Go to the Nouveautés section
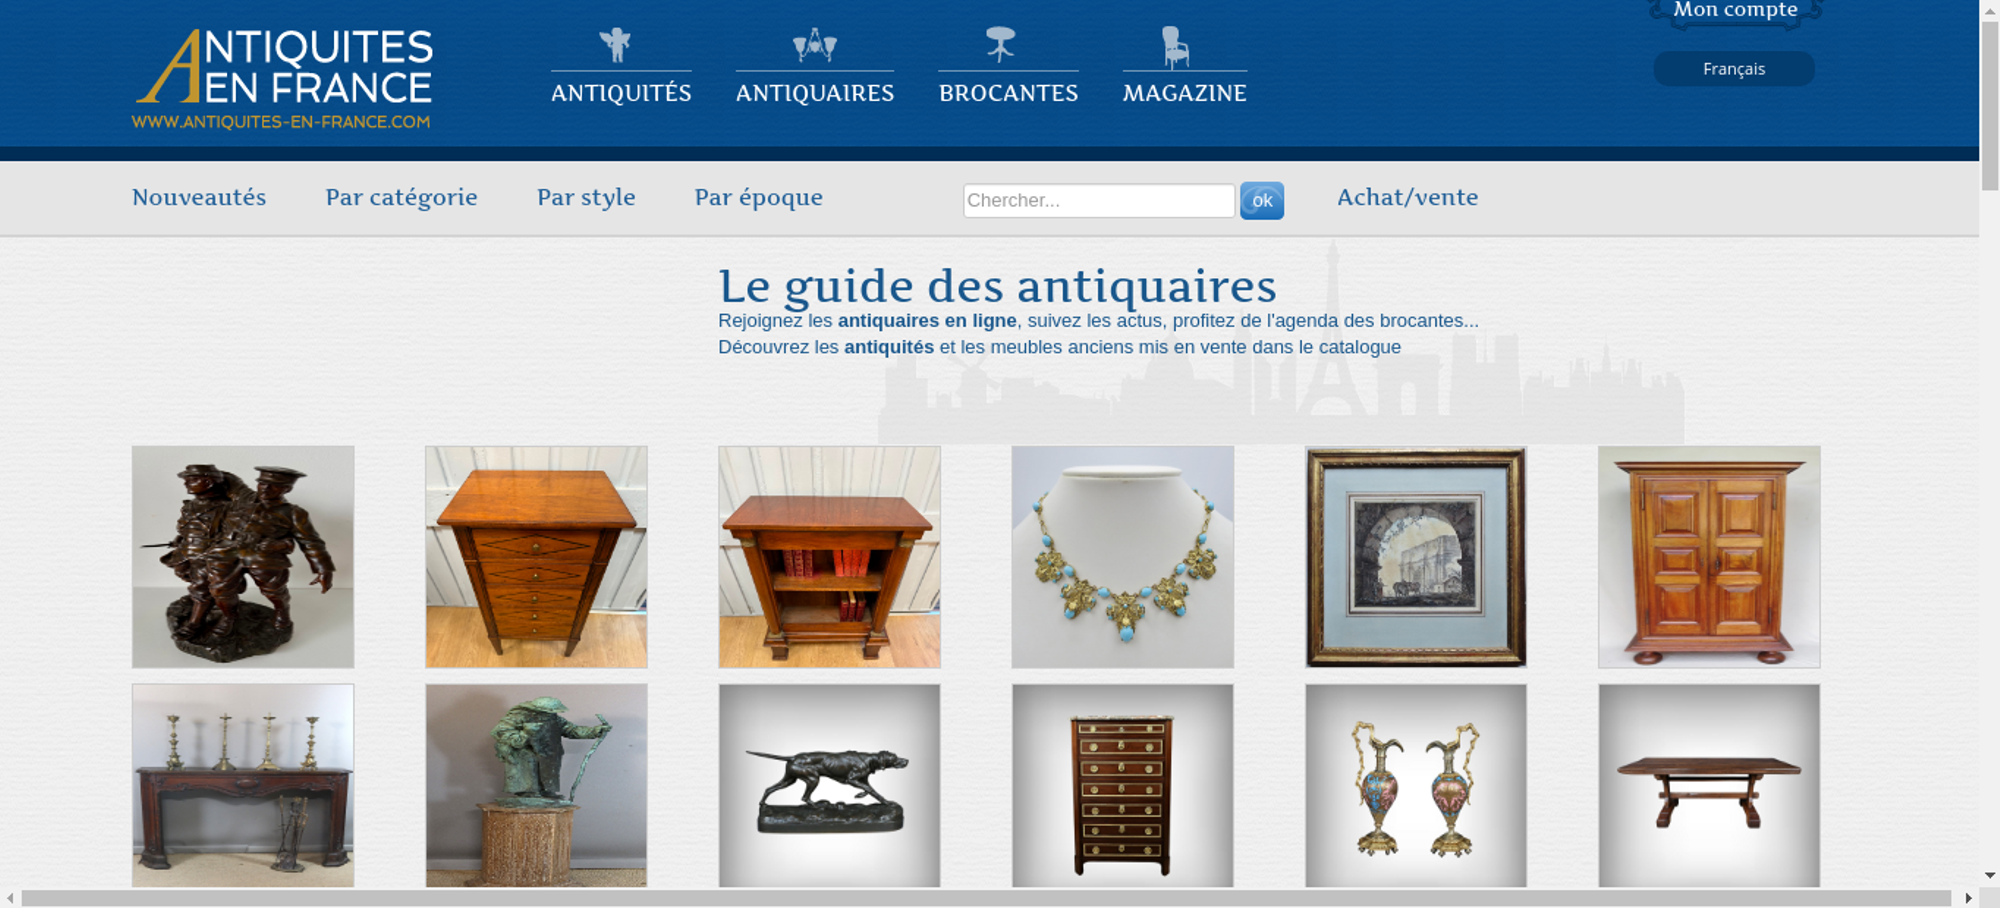This screenshot has width=2000, height=908. pyautogui.click(x=199, y=197)
